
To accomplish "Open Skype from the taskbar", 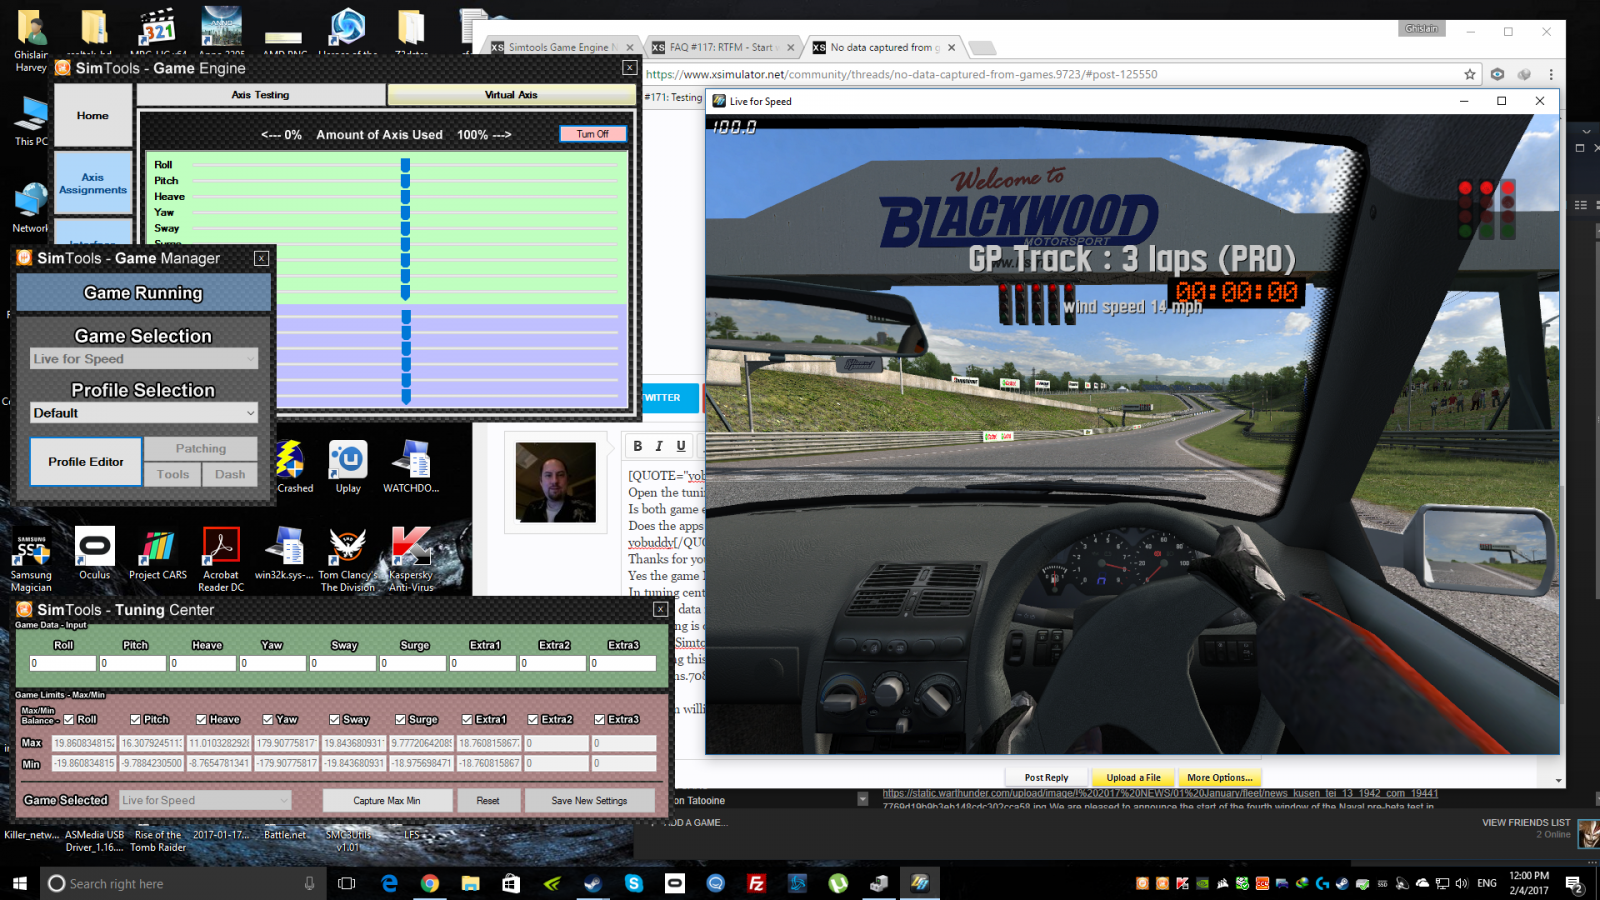I will click(634, 883).
